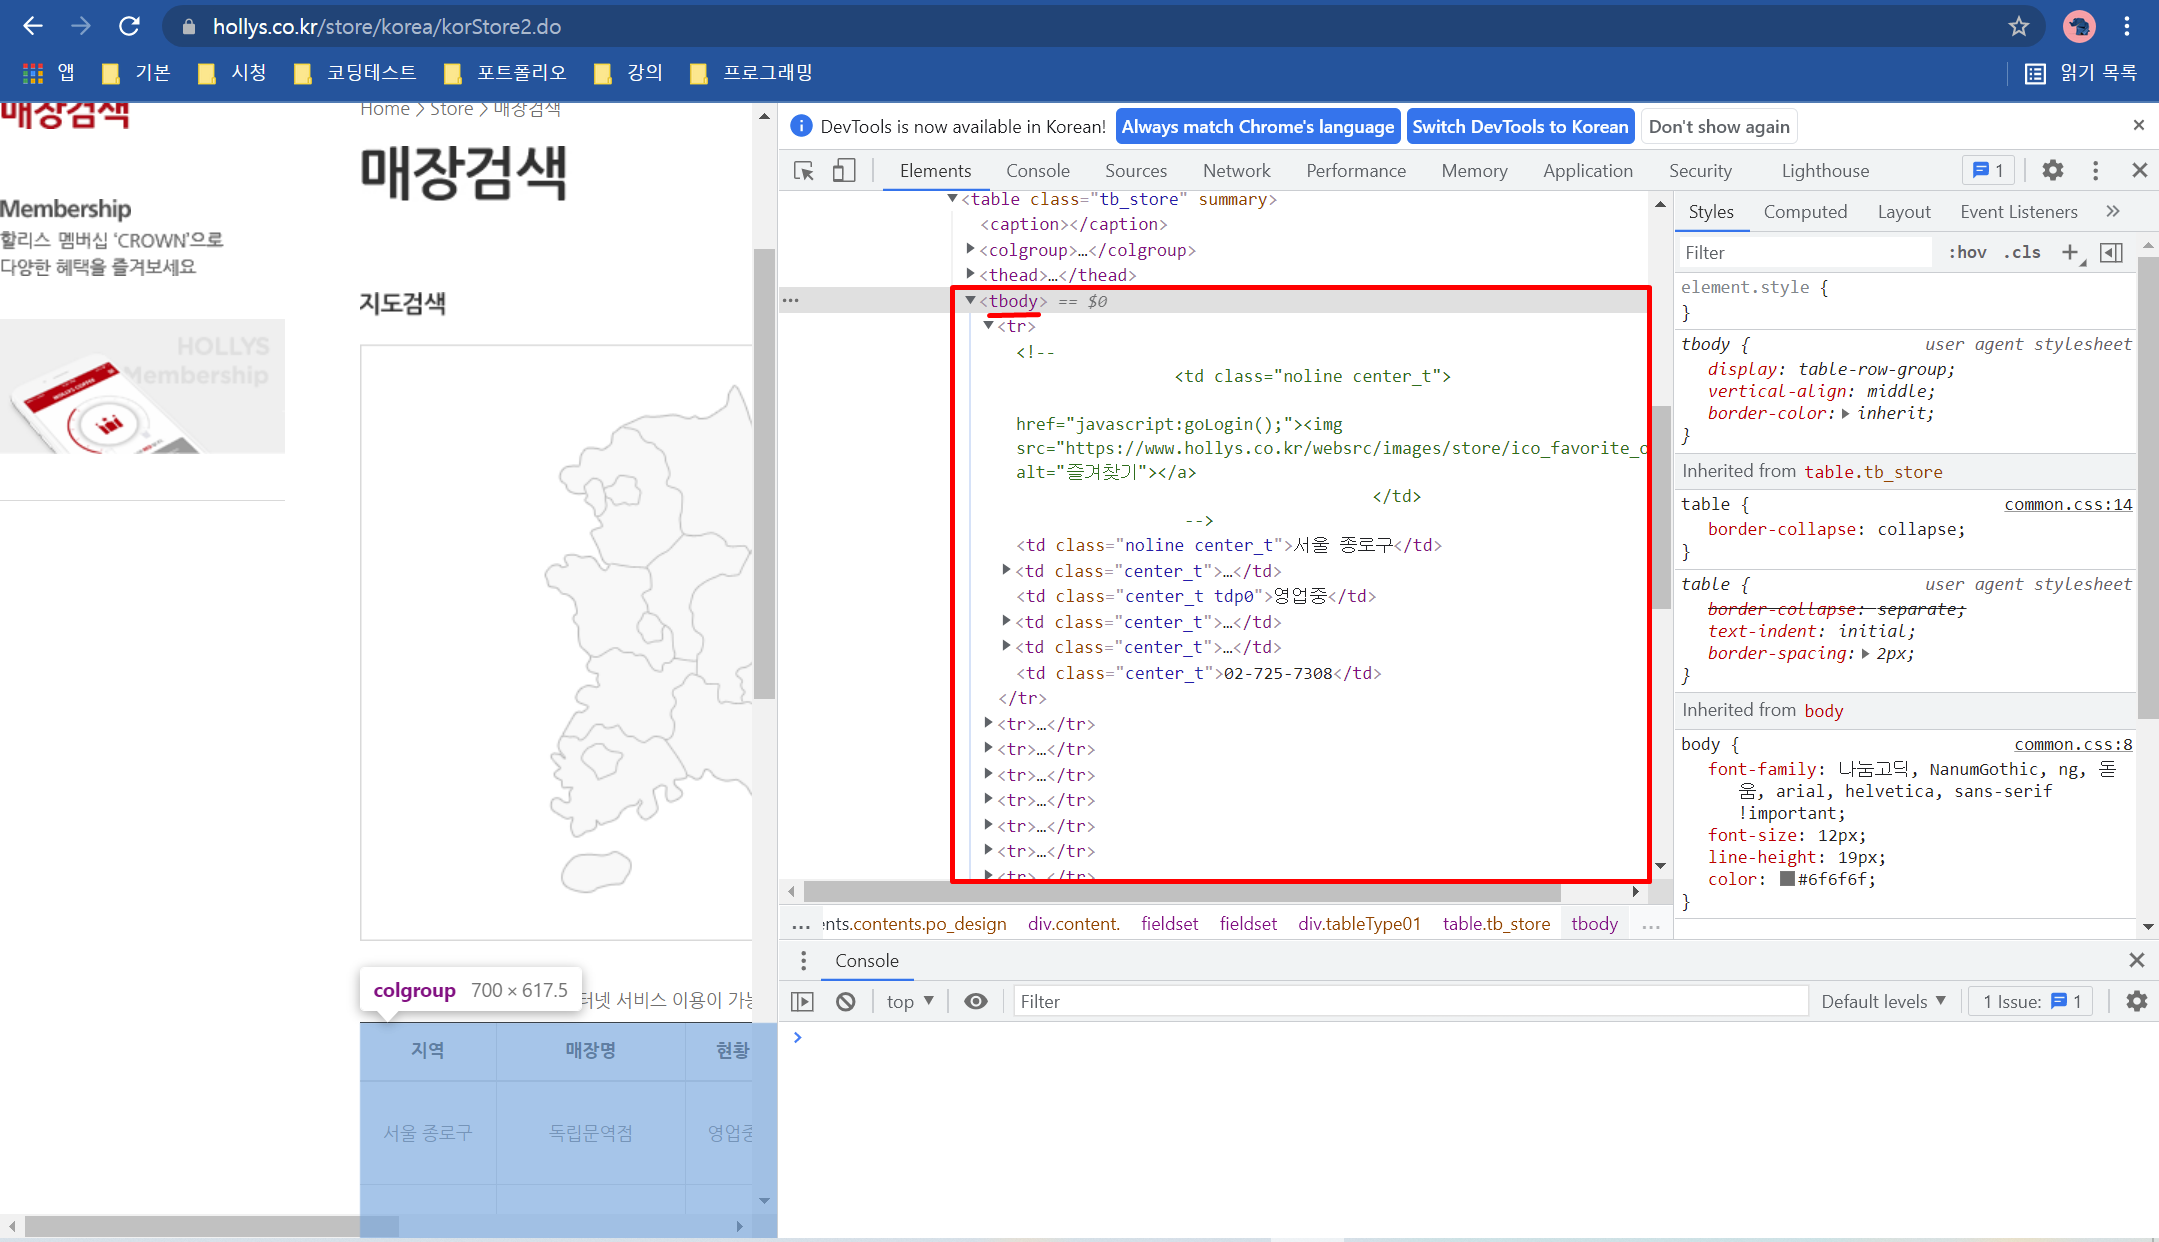This screenshot has height=1242, width=2159.
Task: Toggle the .cls element classes button
Action: tap(2022, 253)
